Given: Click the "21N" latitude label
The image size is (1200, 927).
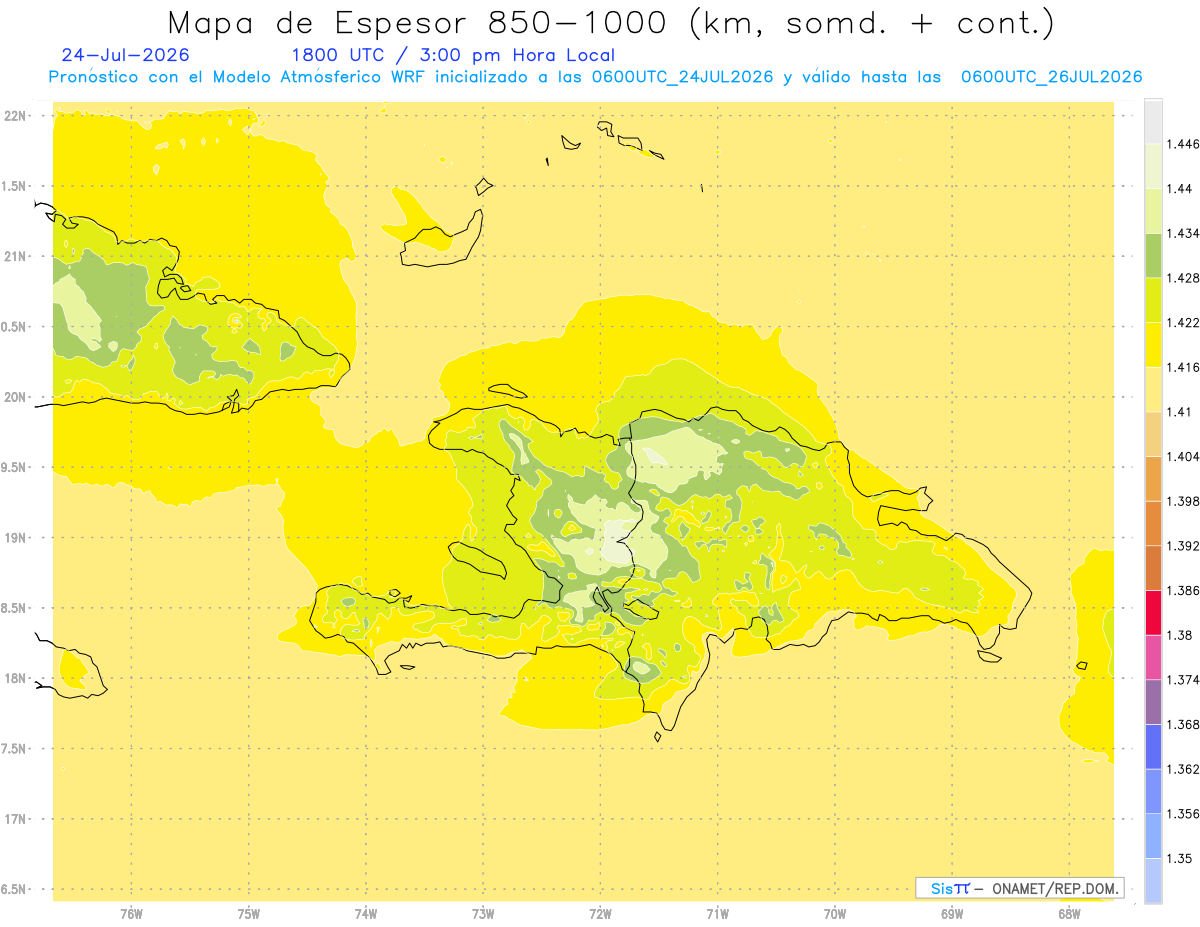Looking at the screenshot, I should [17, 257].
